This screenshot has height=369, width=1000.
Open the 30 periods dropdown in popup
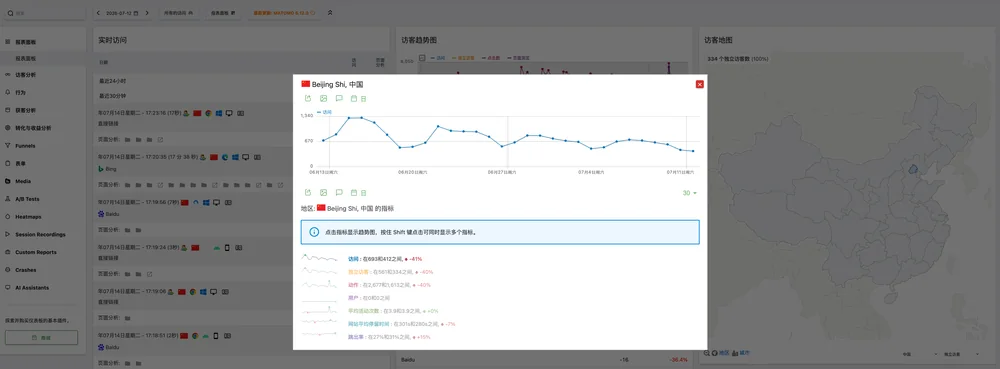click(689, 192)
